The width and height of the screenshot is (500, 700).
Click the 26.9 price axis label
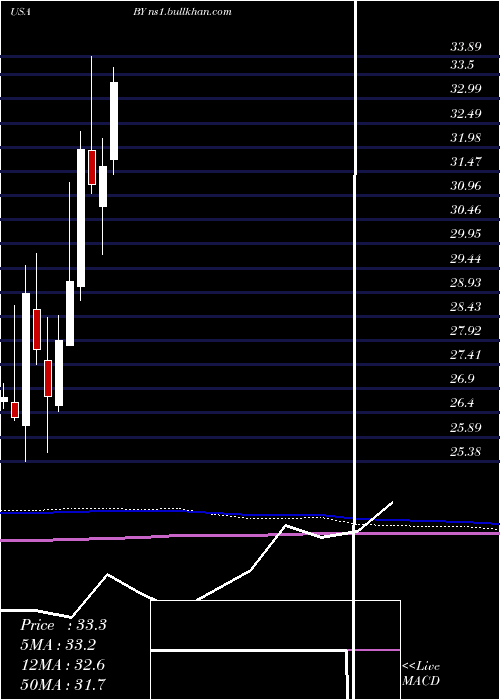point(462,379)
